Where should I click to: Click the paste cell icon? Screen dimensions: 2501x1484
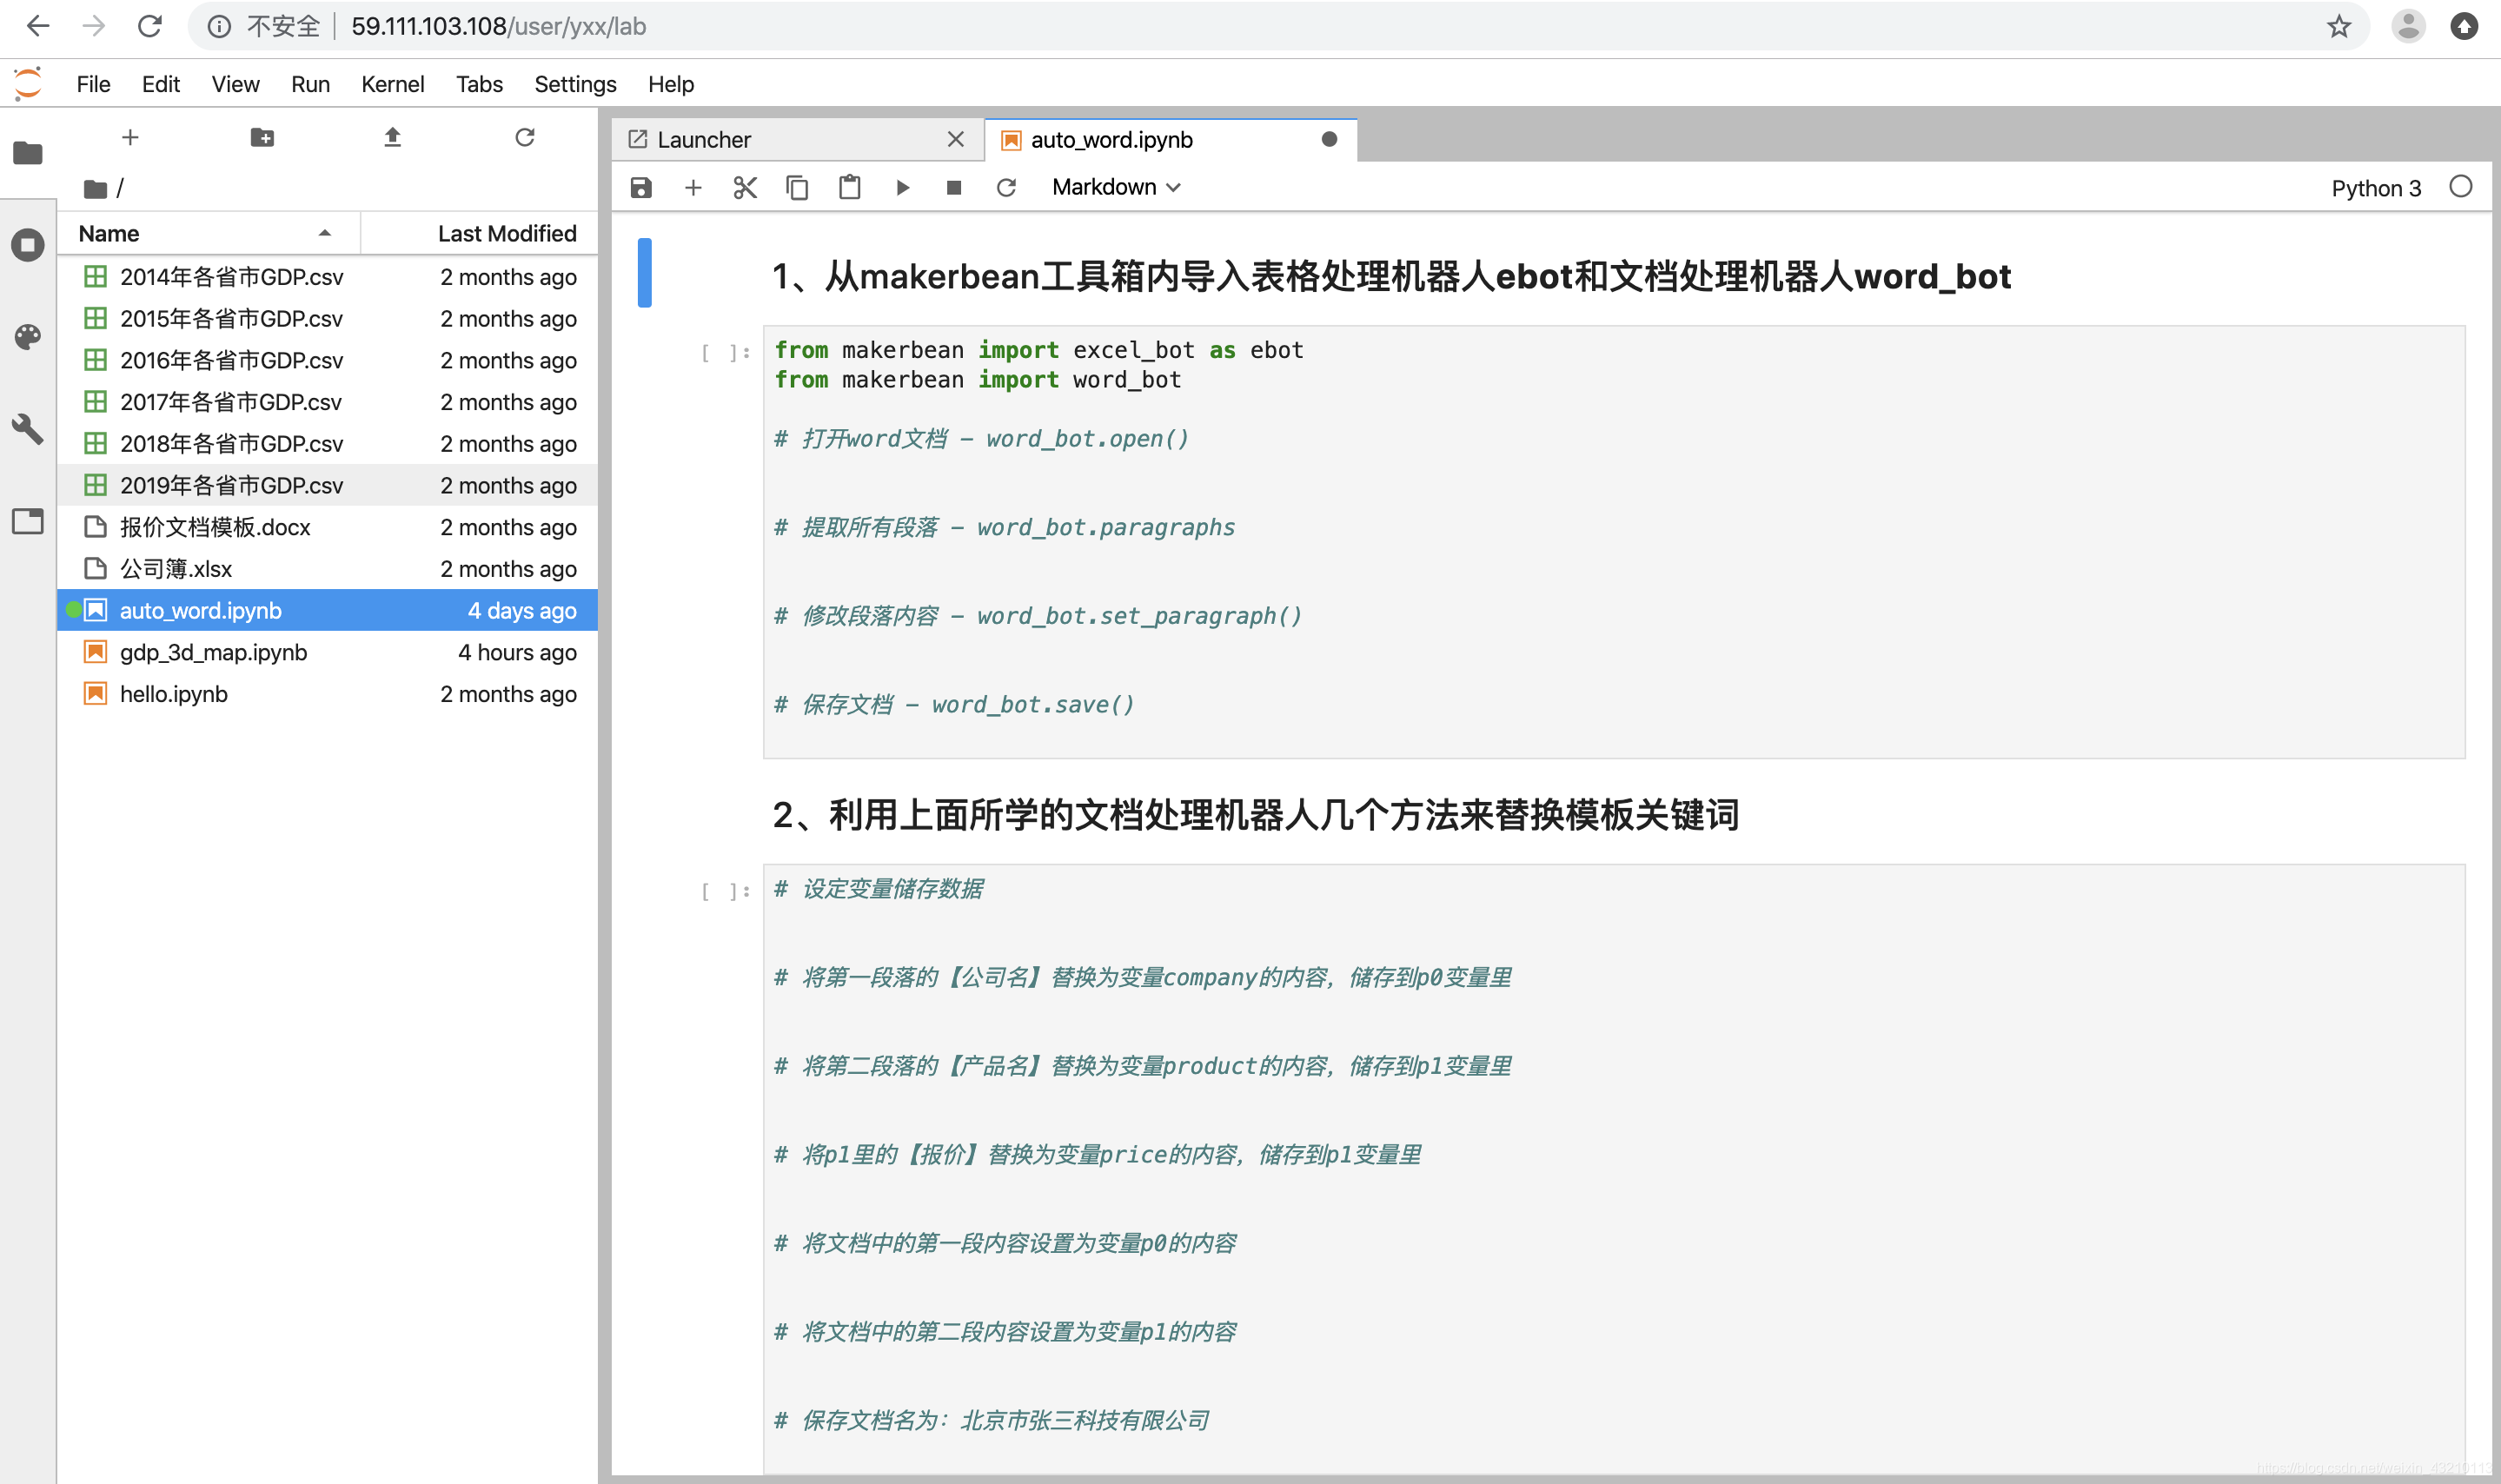coord(850,186)
